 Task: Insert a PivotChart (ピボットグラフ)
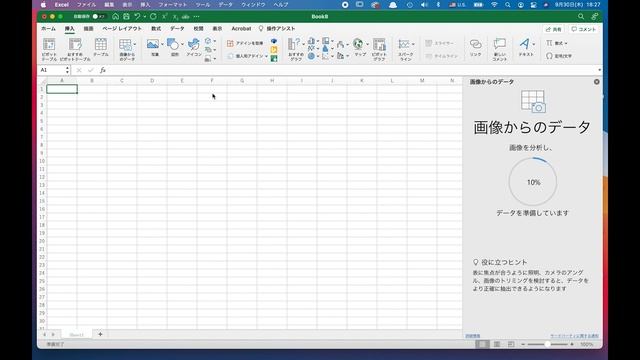[379, 49]
